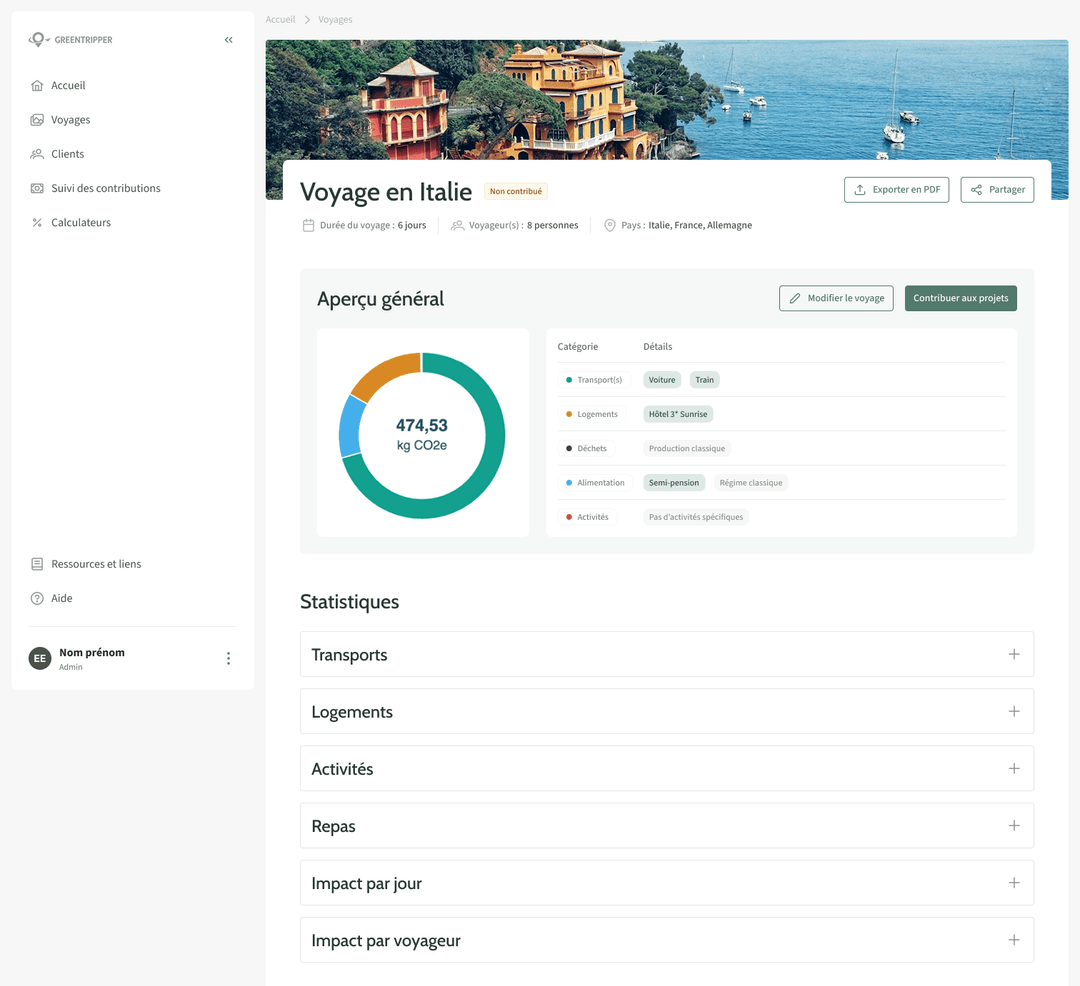The image size is (1080, 986).
Task: Click Exporter en PDF button
Action: (x=896, y=190)
